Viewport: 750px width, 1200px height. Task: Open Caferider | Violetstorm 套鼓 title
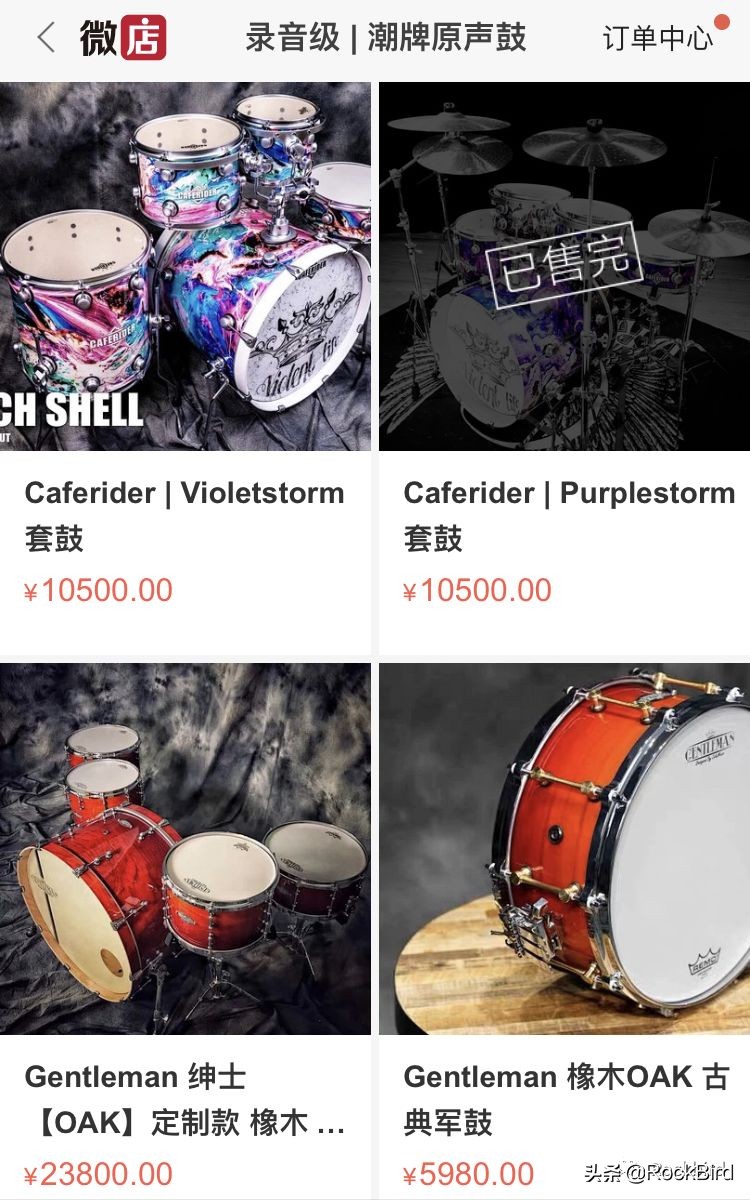(185, 515)
